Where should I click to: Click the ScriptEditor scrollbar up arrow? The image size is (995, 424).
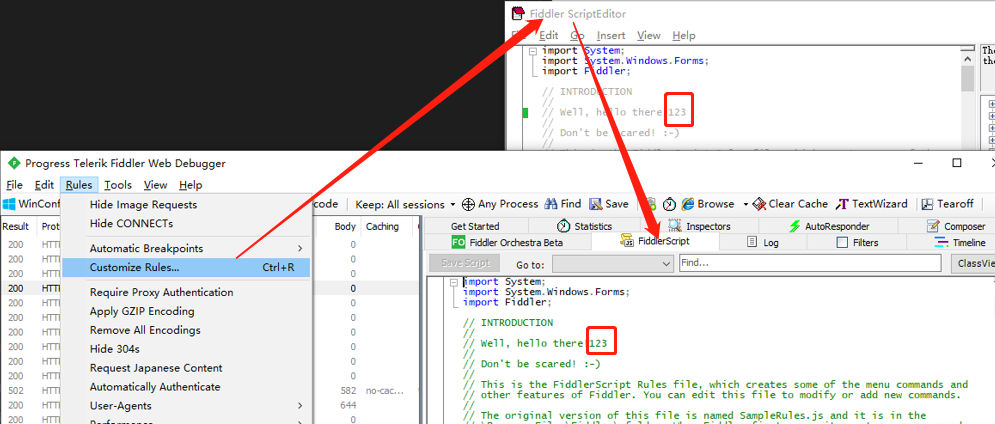968,57
